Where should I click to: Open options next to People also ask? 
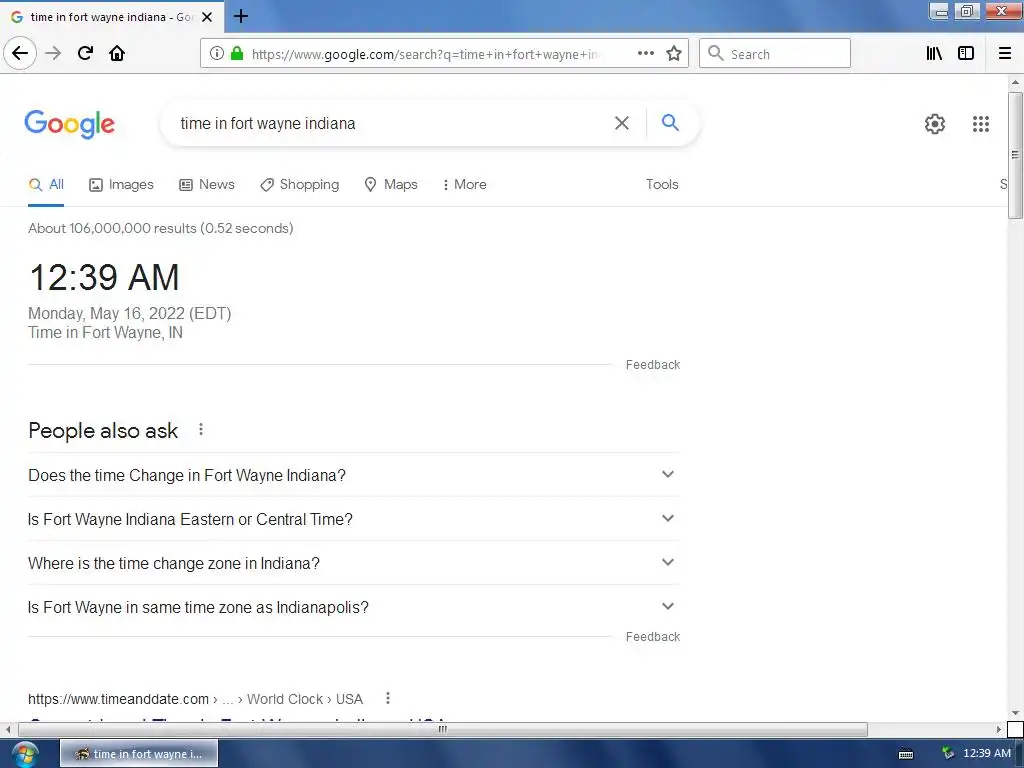pos(201,430)
